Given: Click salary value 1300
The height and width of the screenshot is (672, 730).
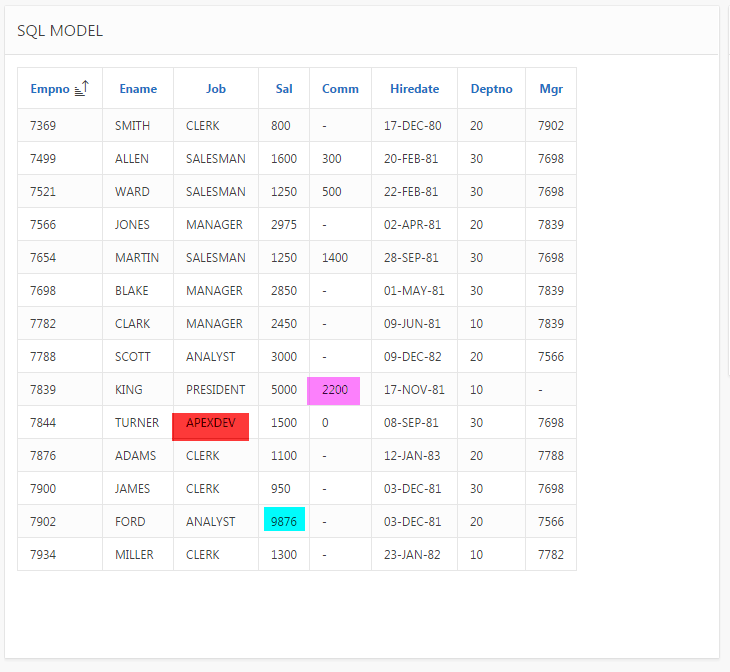Looking at the screenshot, I should tap(284, 555).
